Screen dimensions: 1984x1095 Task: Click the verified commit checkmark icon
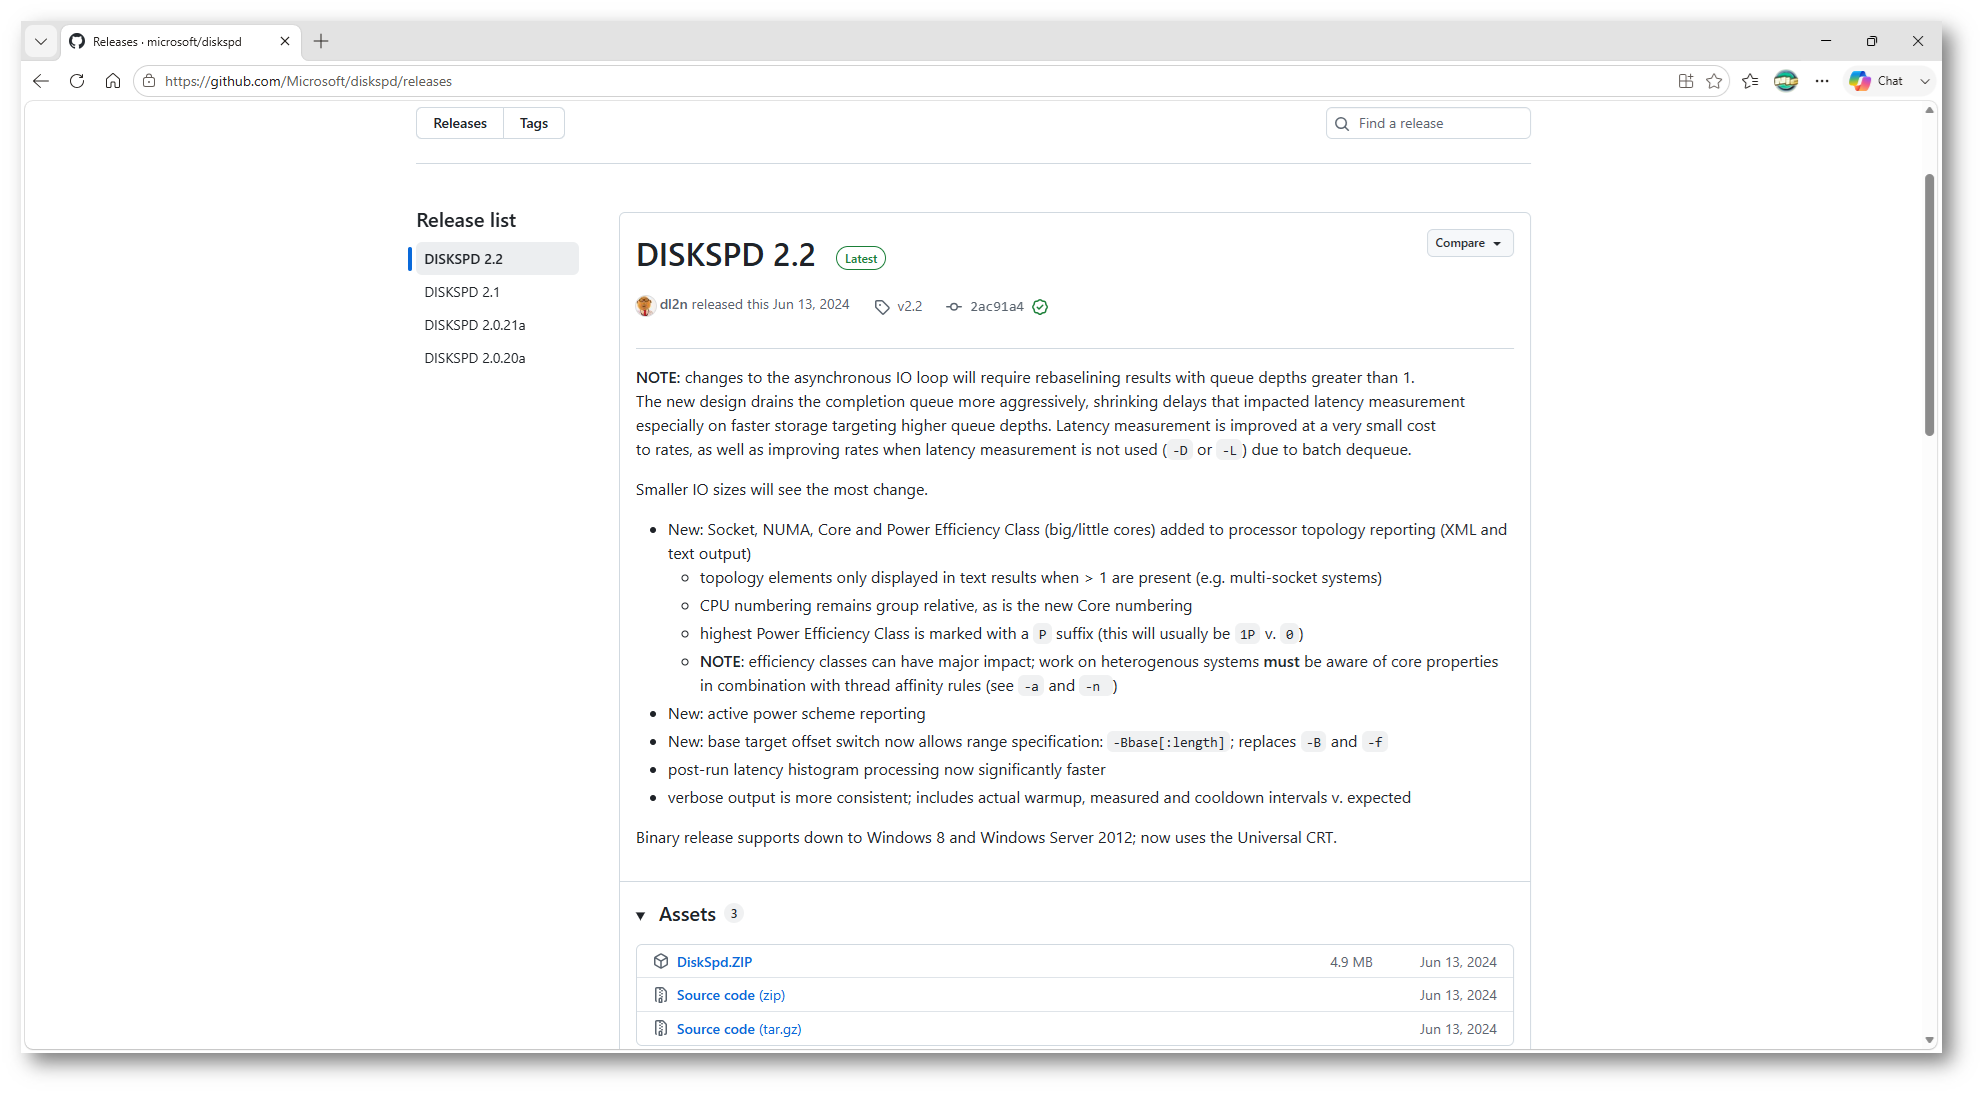coord(1040,307)
